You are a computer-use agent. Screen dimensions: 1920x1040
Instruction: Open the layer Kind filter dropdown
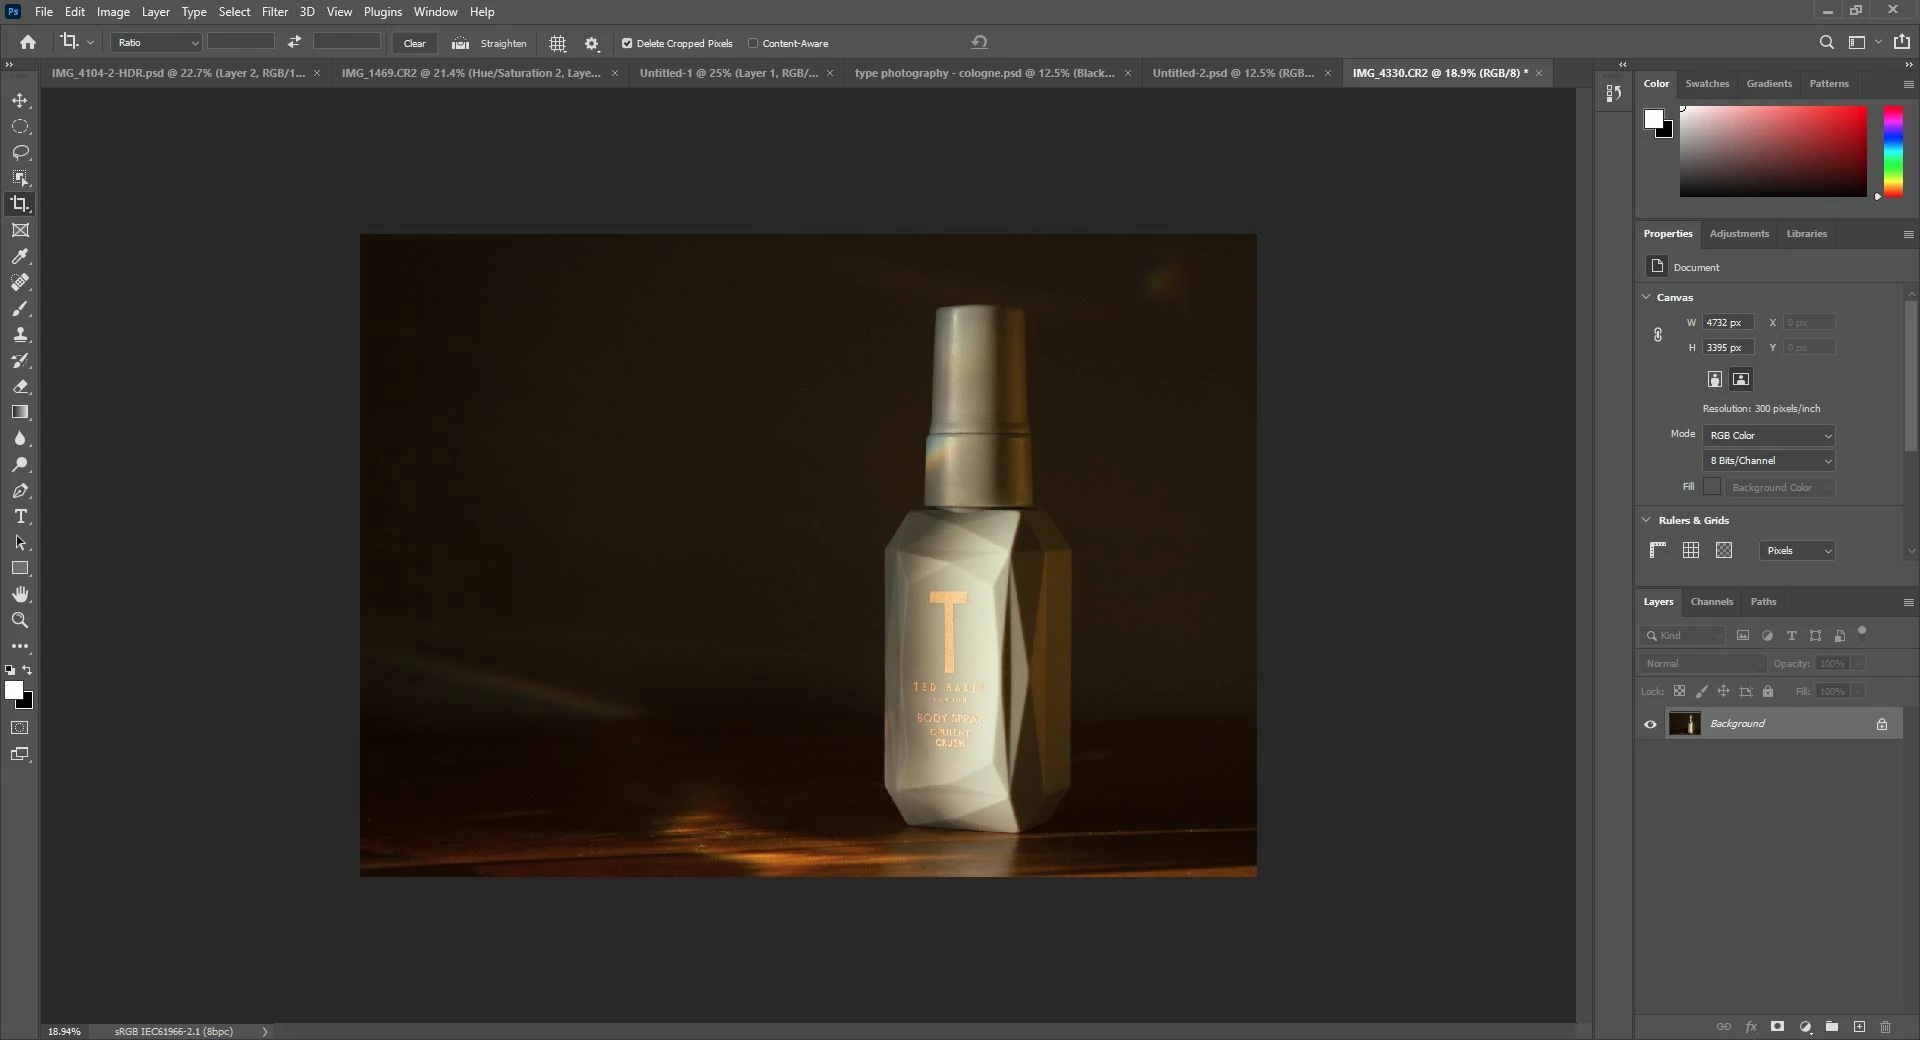[x=1683, y=636]
